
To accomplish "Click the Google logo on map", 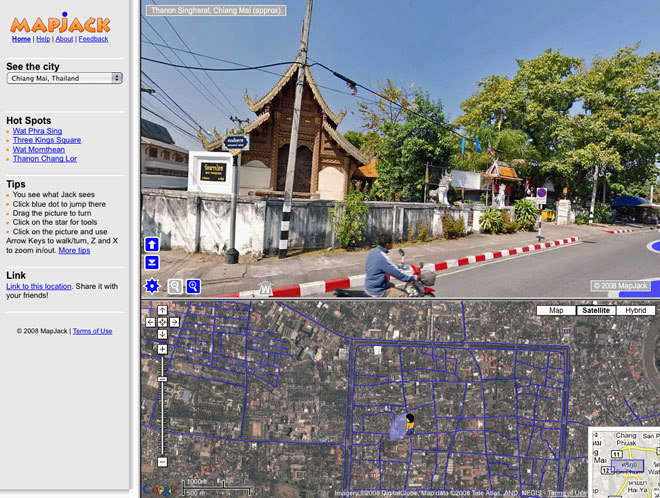I will (x=160, y=490).
